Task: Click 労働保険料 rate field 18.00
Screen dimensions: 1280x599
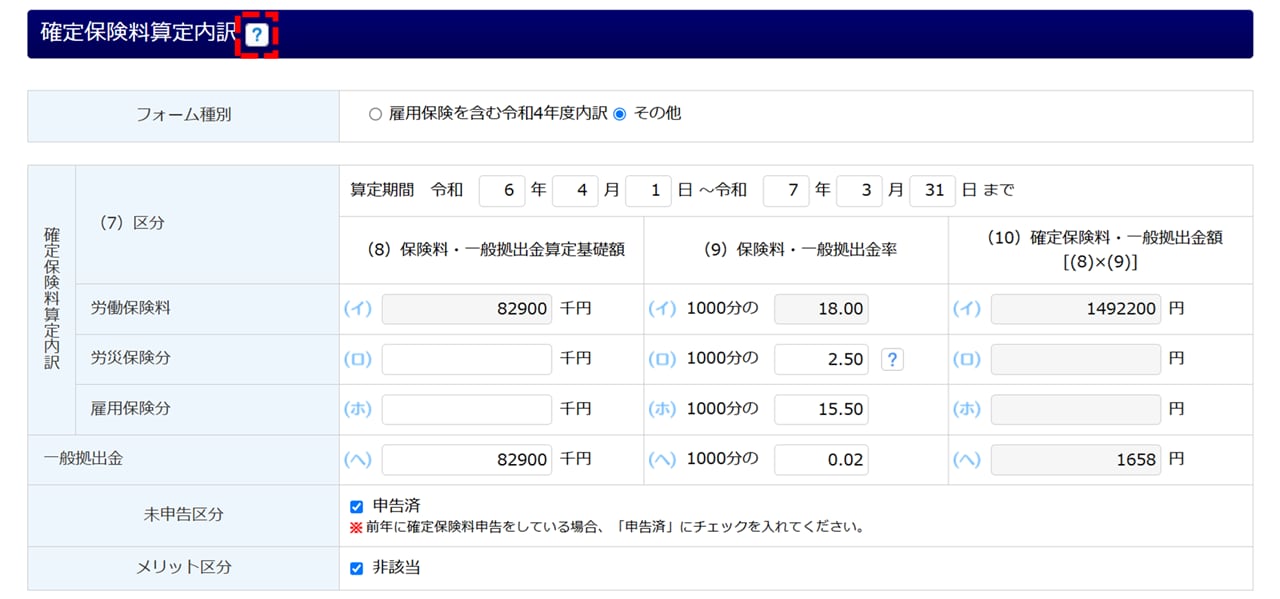Action: pyautogui.click(x=821, y=309)
